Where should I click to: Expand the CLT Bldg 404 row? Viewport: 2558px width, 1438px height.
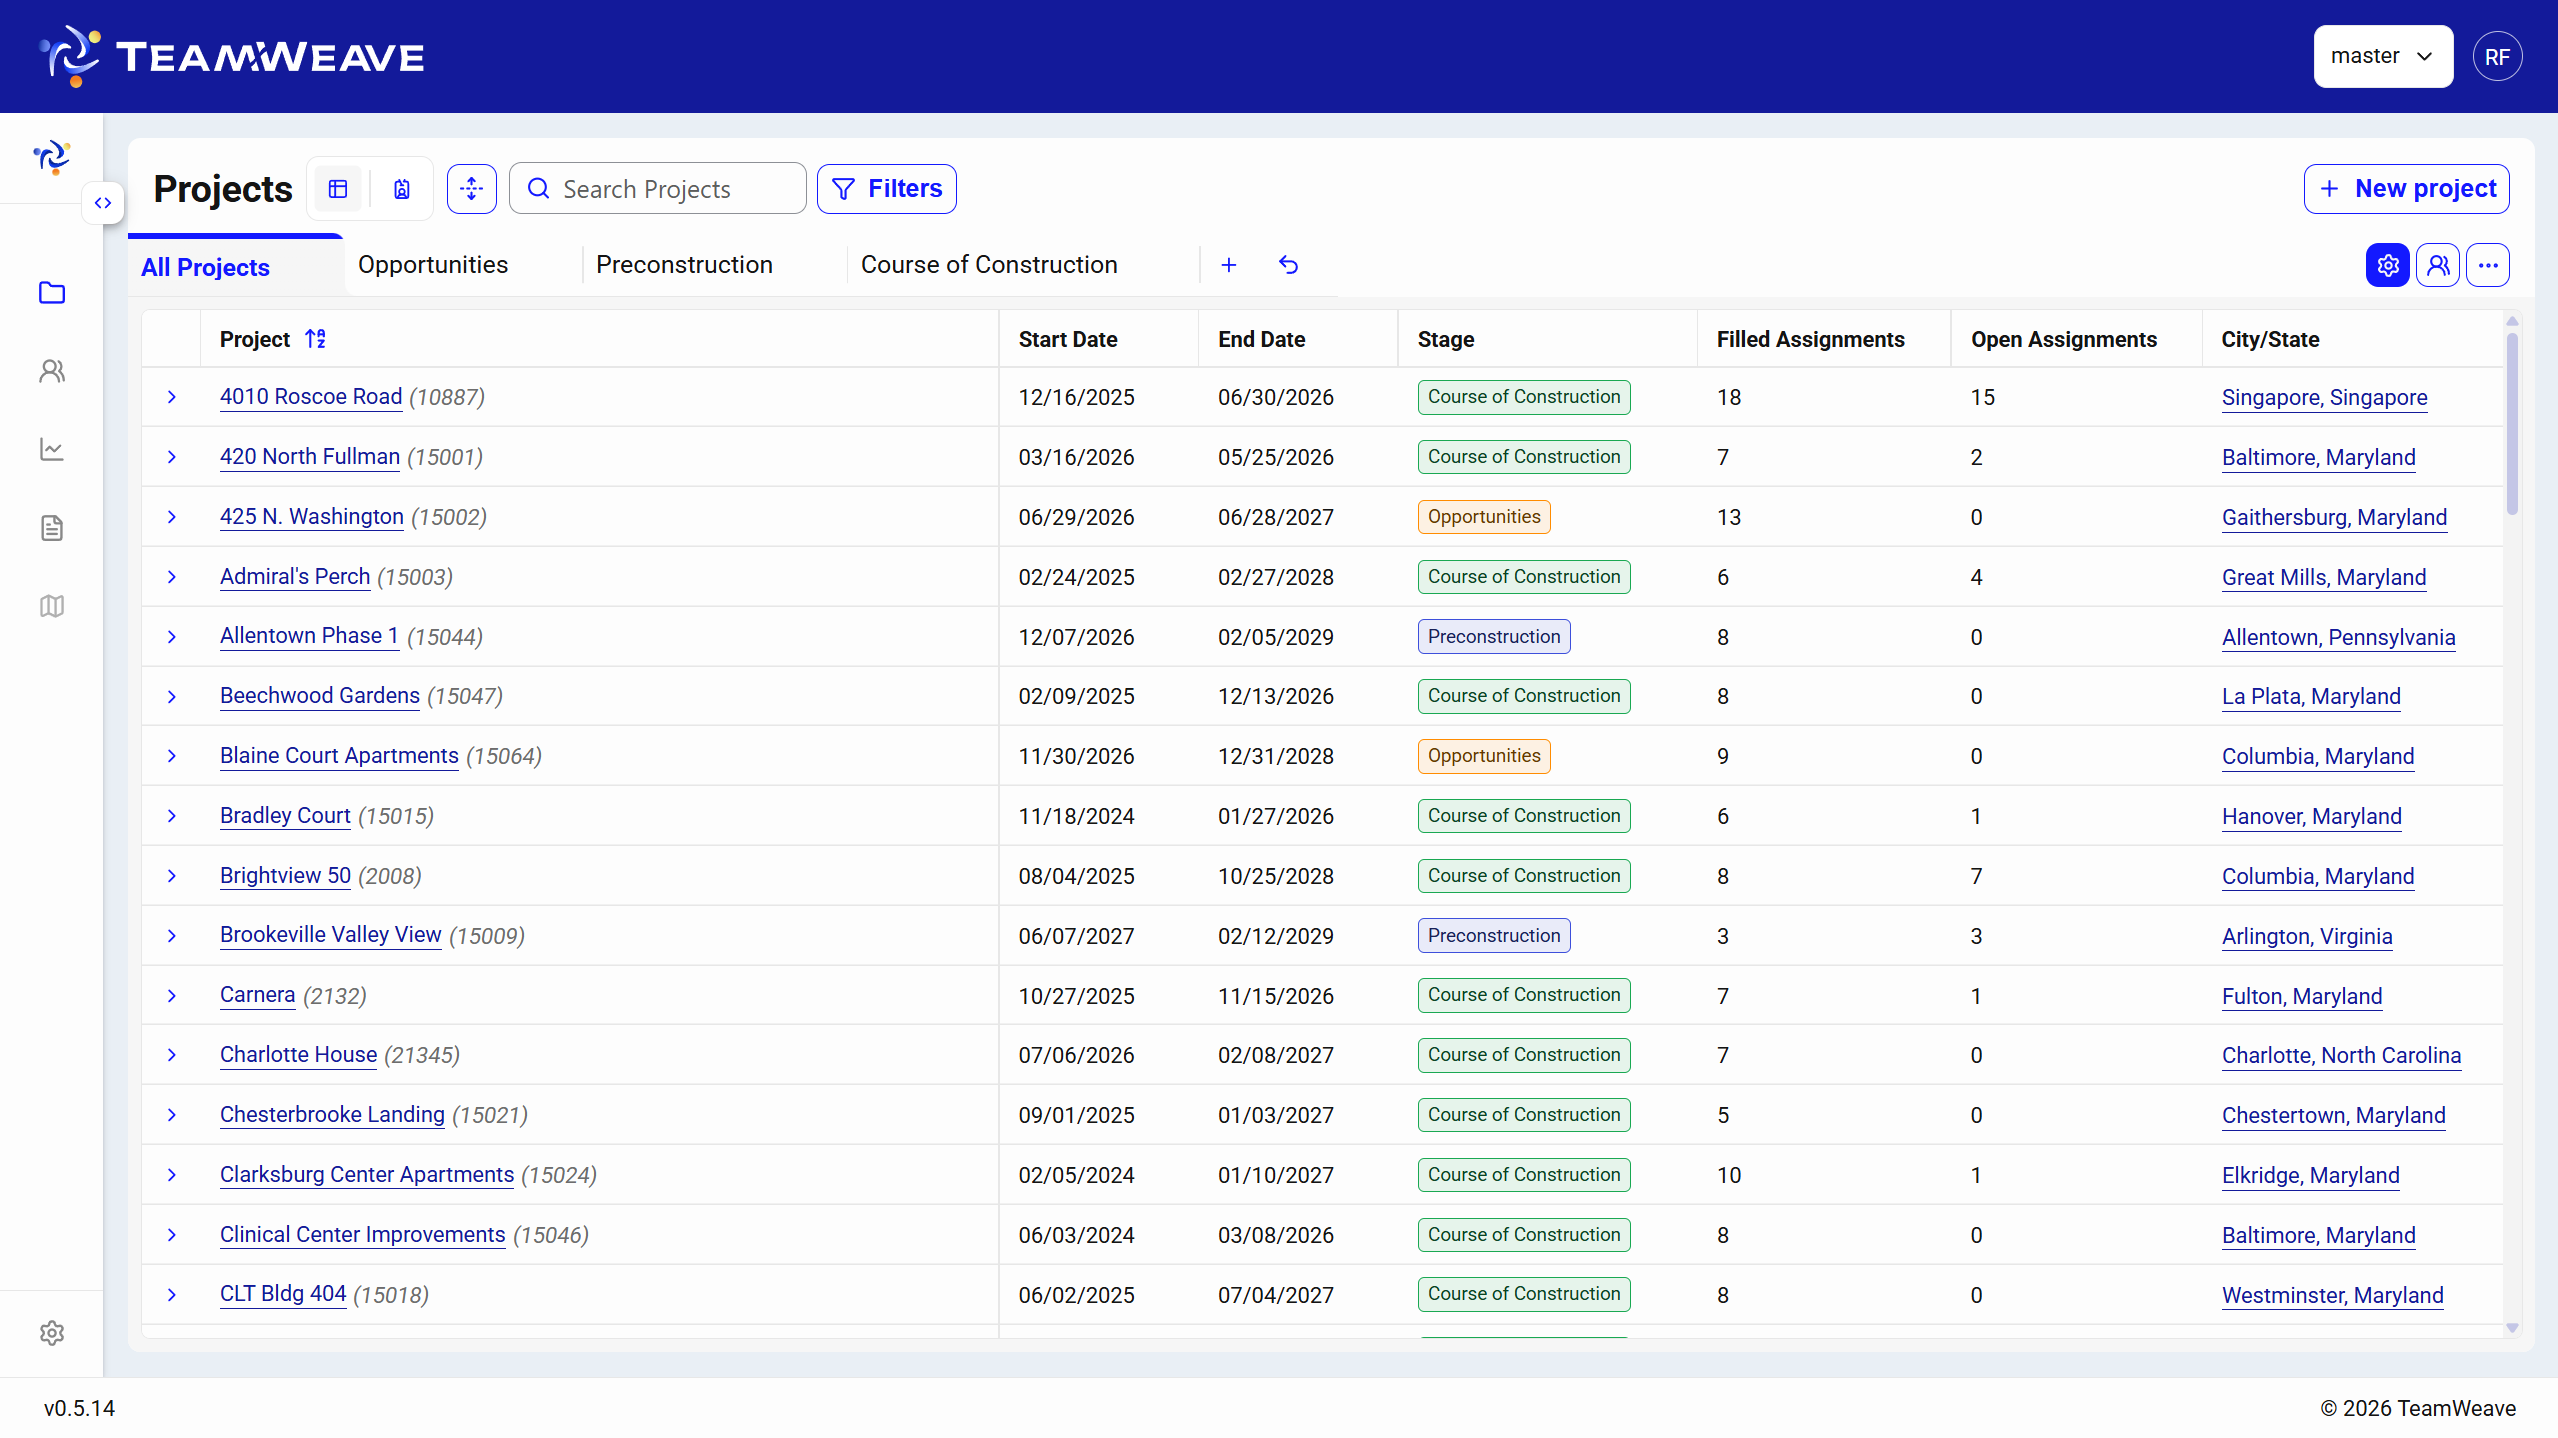(x=172, y=1295)
